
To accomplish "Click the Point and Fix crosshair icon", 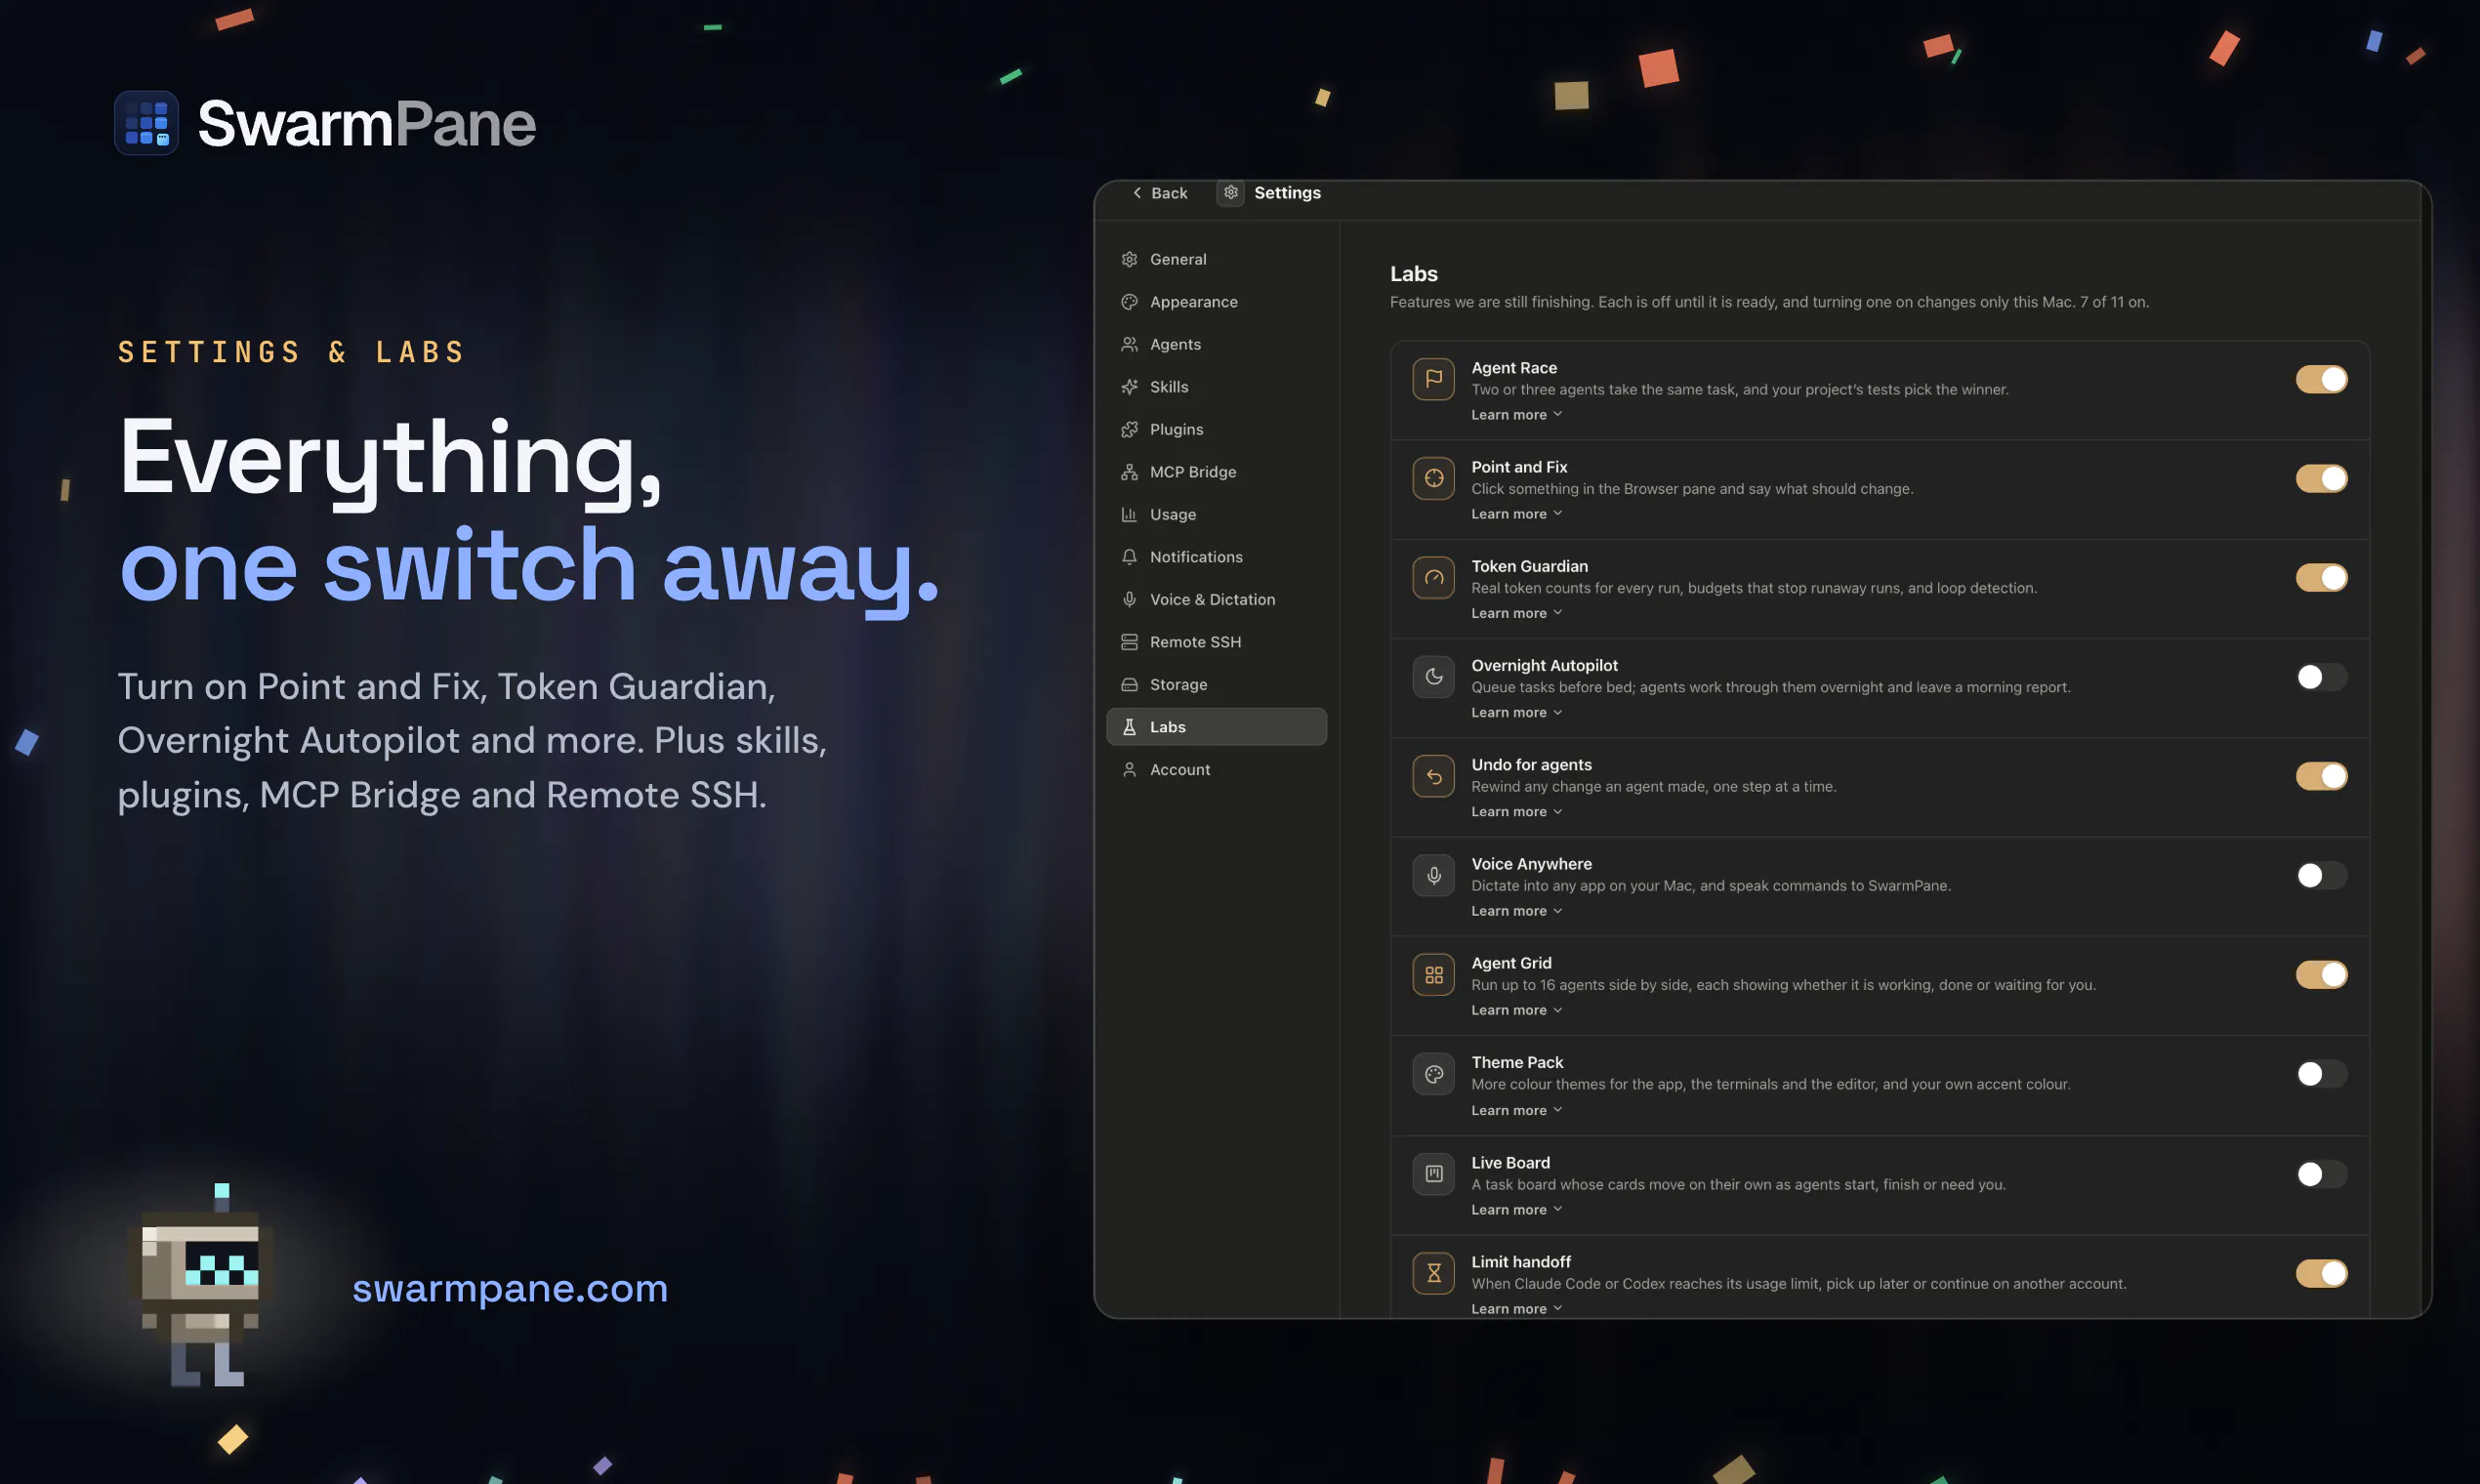I will (1433, 478).
